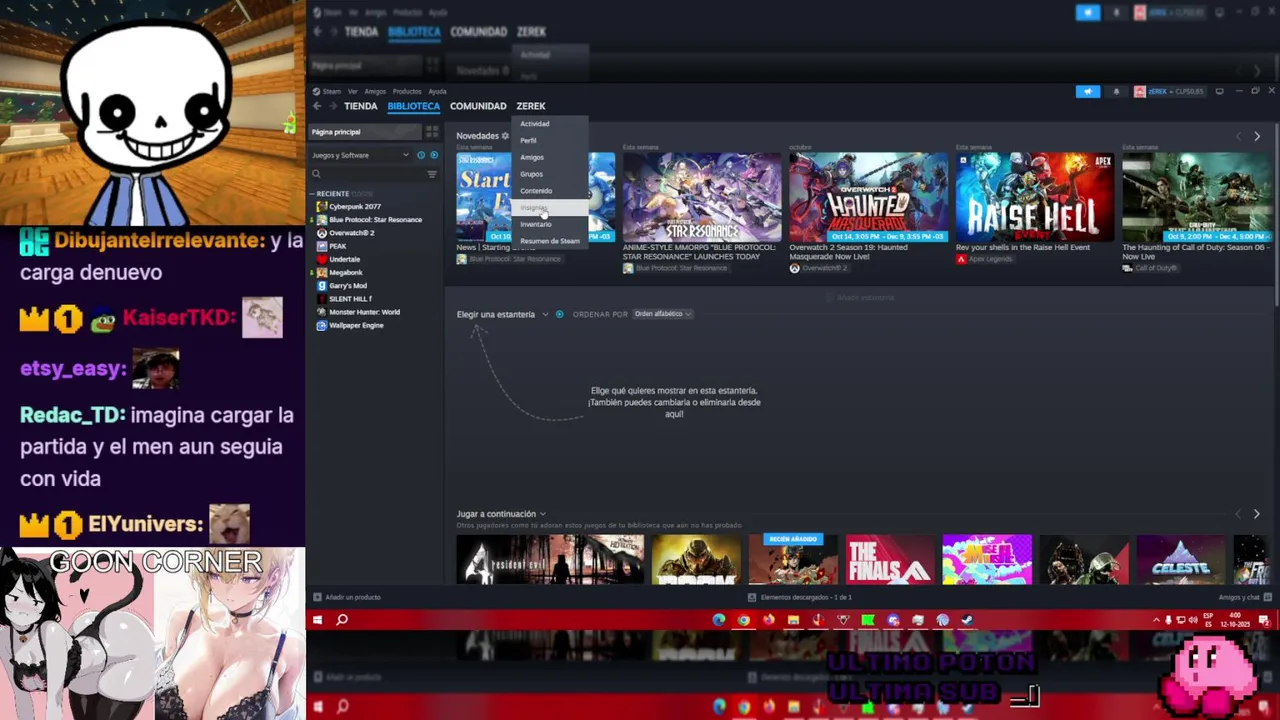Go back with the left arrow beside TIENDA
Image resolution: width=1280 pixels, height=720 pixels.
point(317,106)
